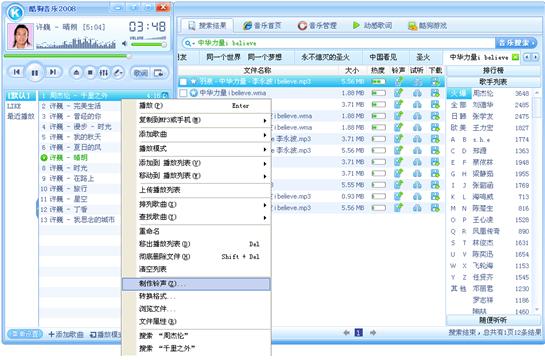Go to the previous results page arrow
The width and height of the screenshot is (545, 360).
pyautogui.click(x=346, y=333)
